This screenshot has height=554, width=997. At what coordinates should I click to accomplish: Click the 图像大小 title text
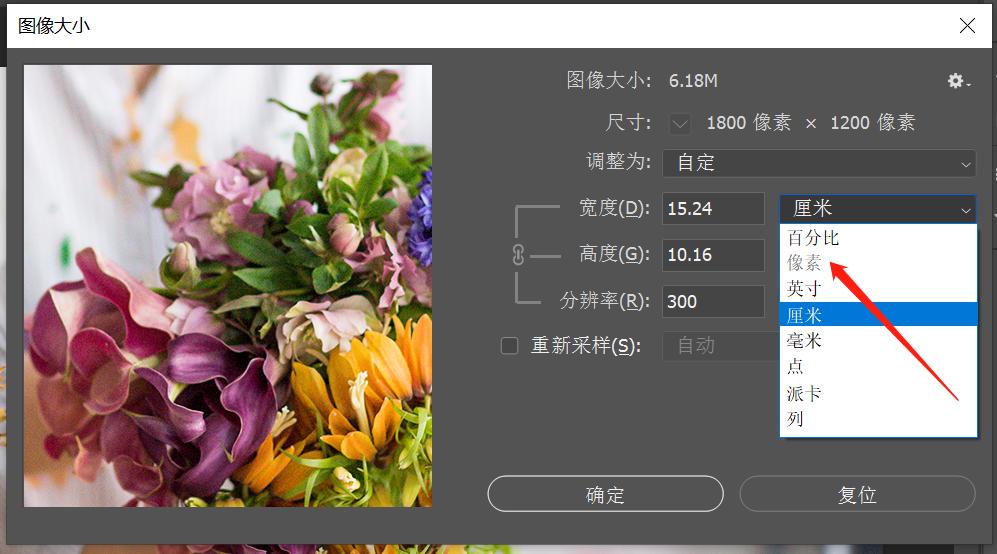54,25
